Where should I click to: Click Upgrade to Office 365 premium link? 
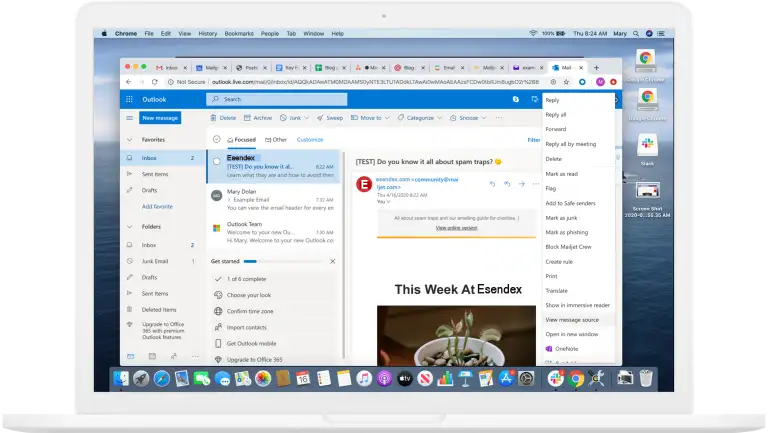pyautogui.click(x=163, y=331)
